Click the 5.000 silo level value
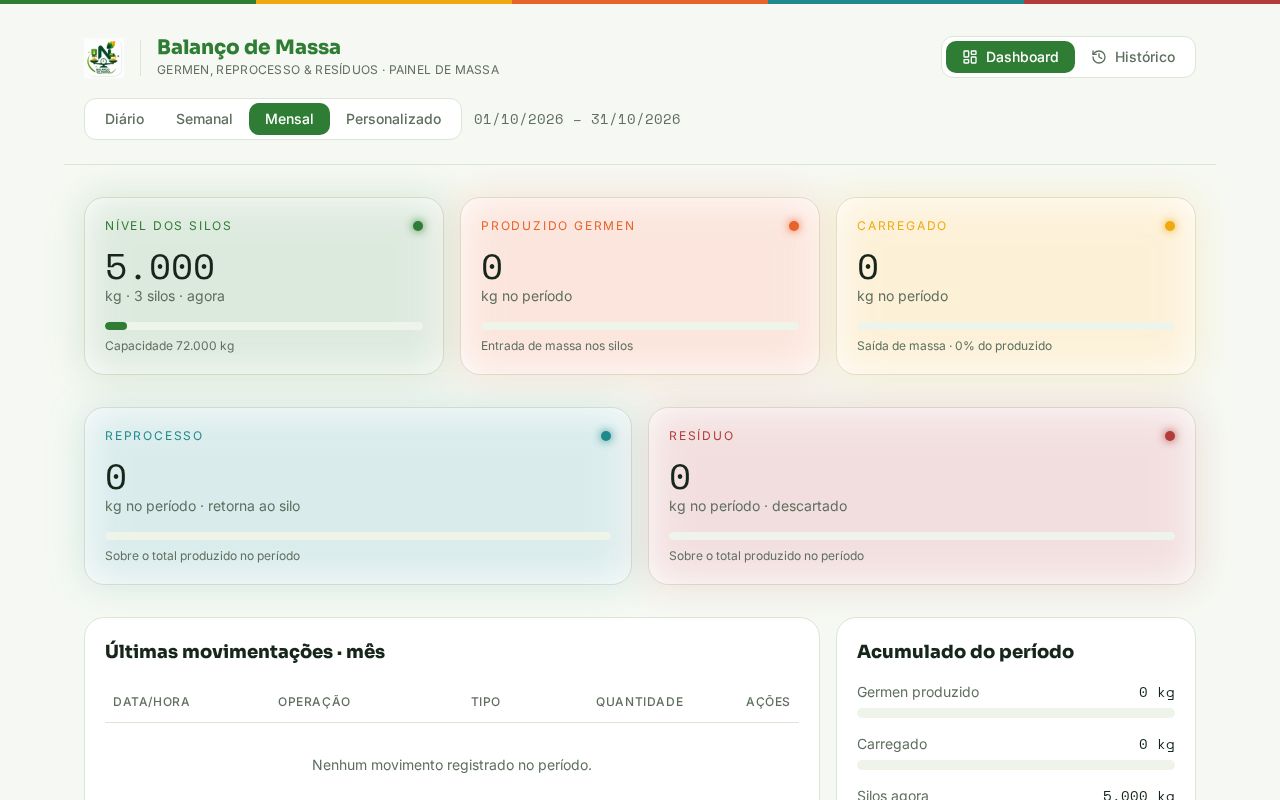Screen dimensions: 1280x800 160,267
